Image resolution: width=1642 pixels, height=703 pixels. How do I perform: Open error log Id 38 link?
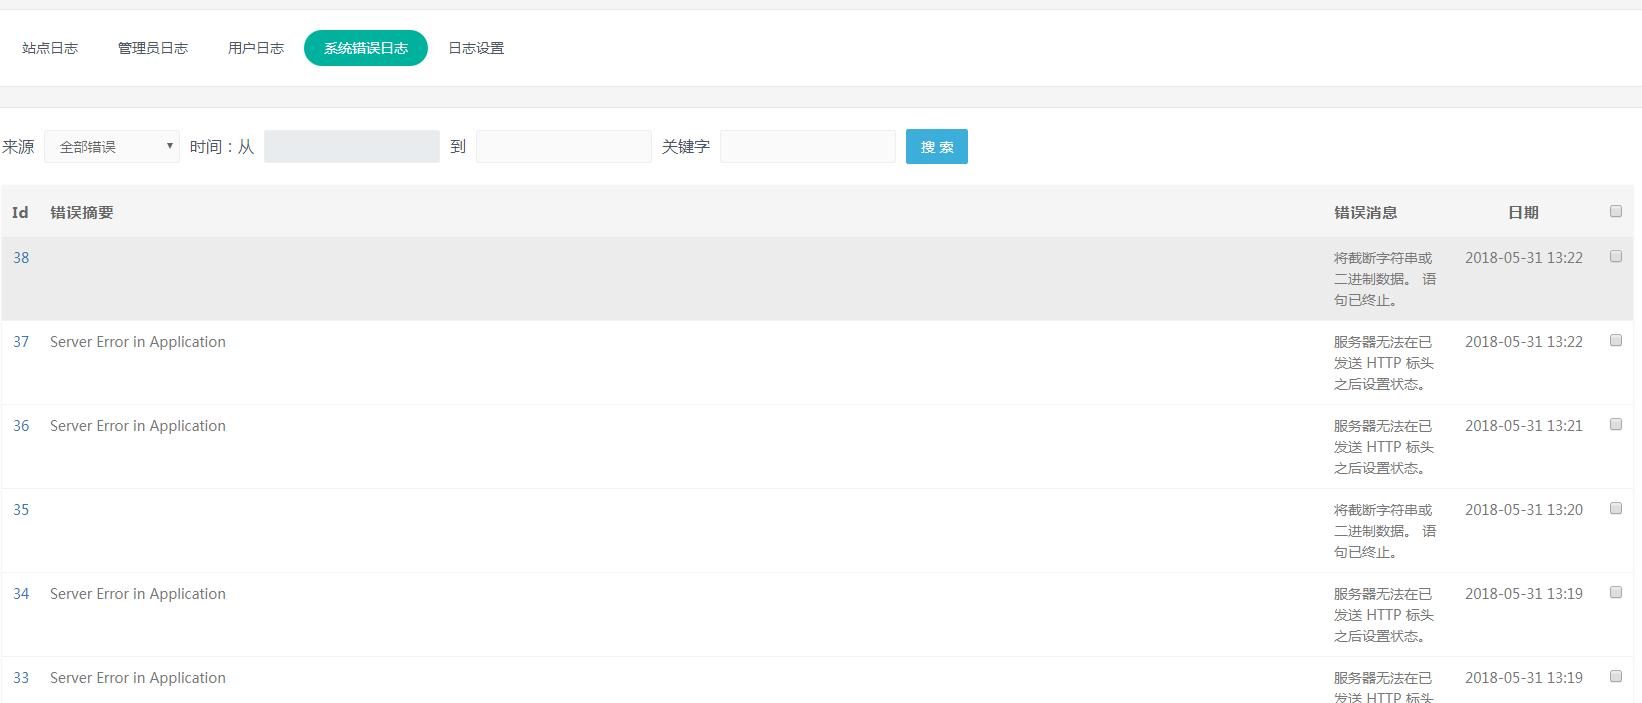point(21,258)
